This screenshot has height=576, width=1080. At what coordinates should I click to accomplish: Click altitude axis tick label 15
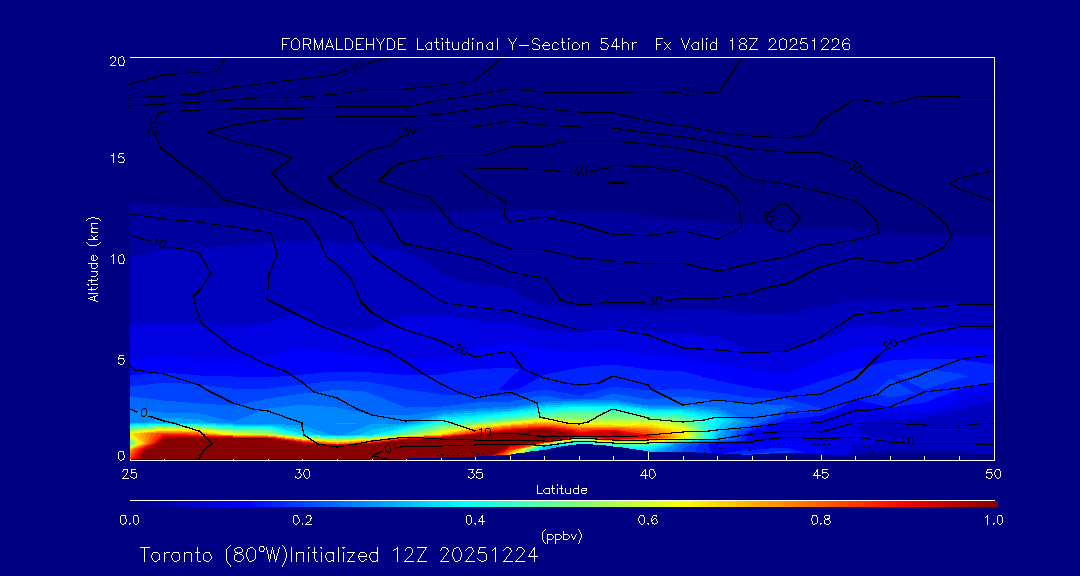tap(116, 158)
